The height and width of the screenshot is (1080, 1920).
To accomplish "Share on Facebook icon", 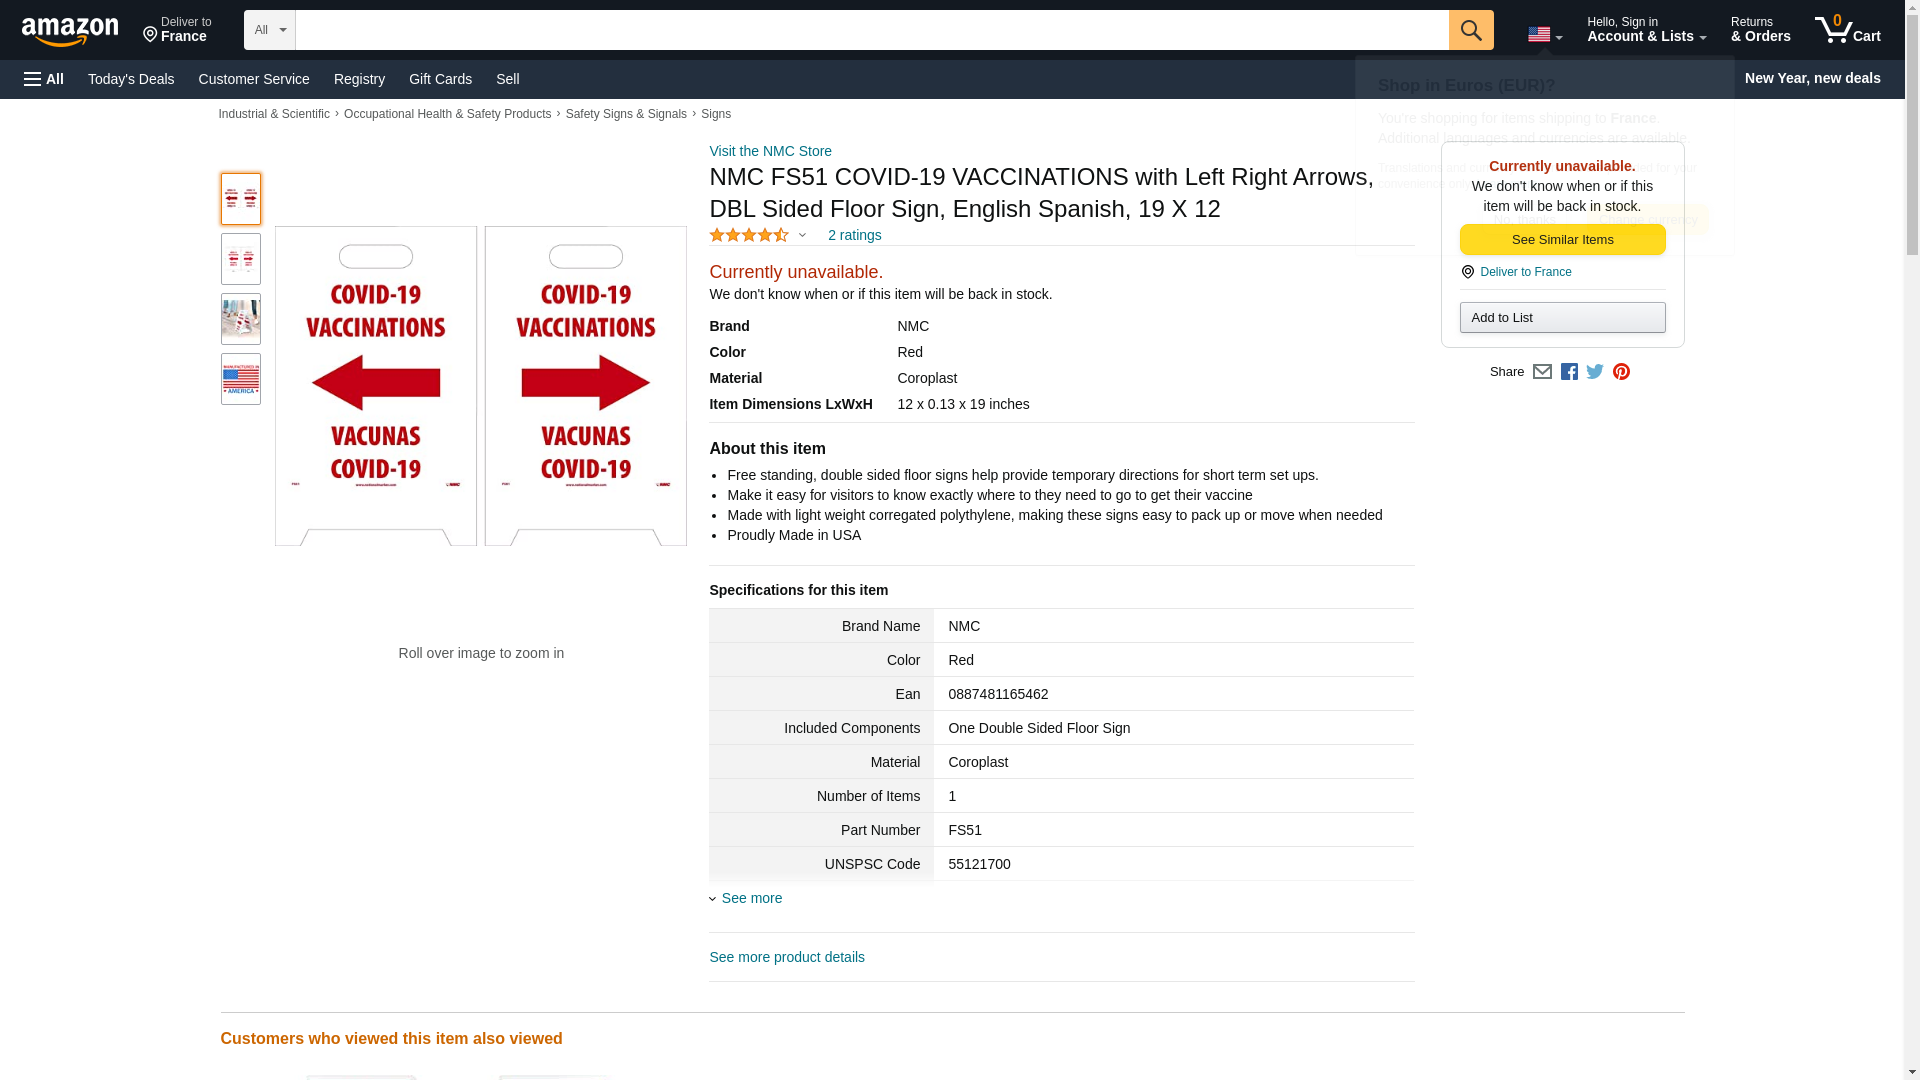I will tap(1569, 372).
